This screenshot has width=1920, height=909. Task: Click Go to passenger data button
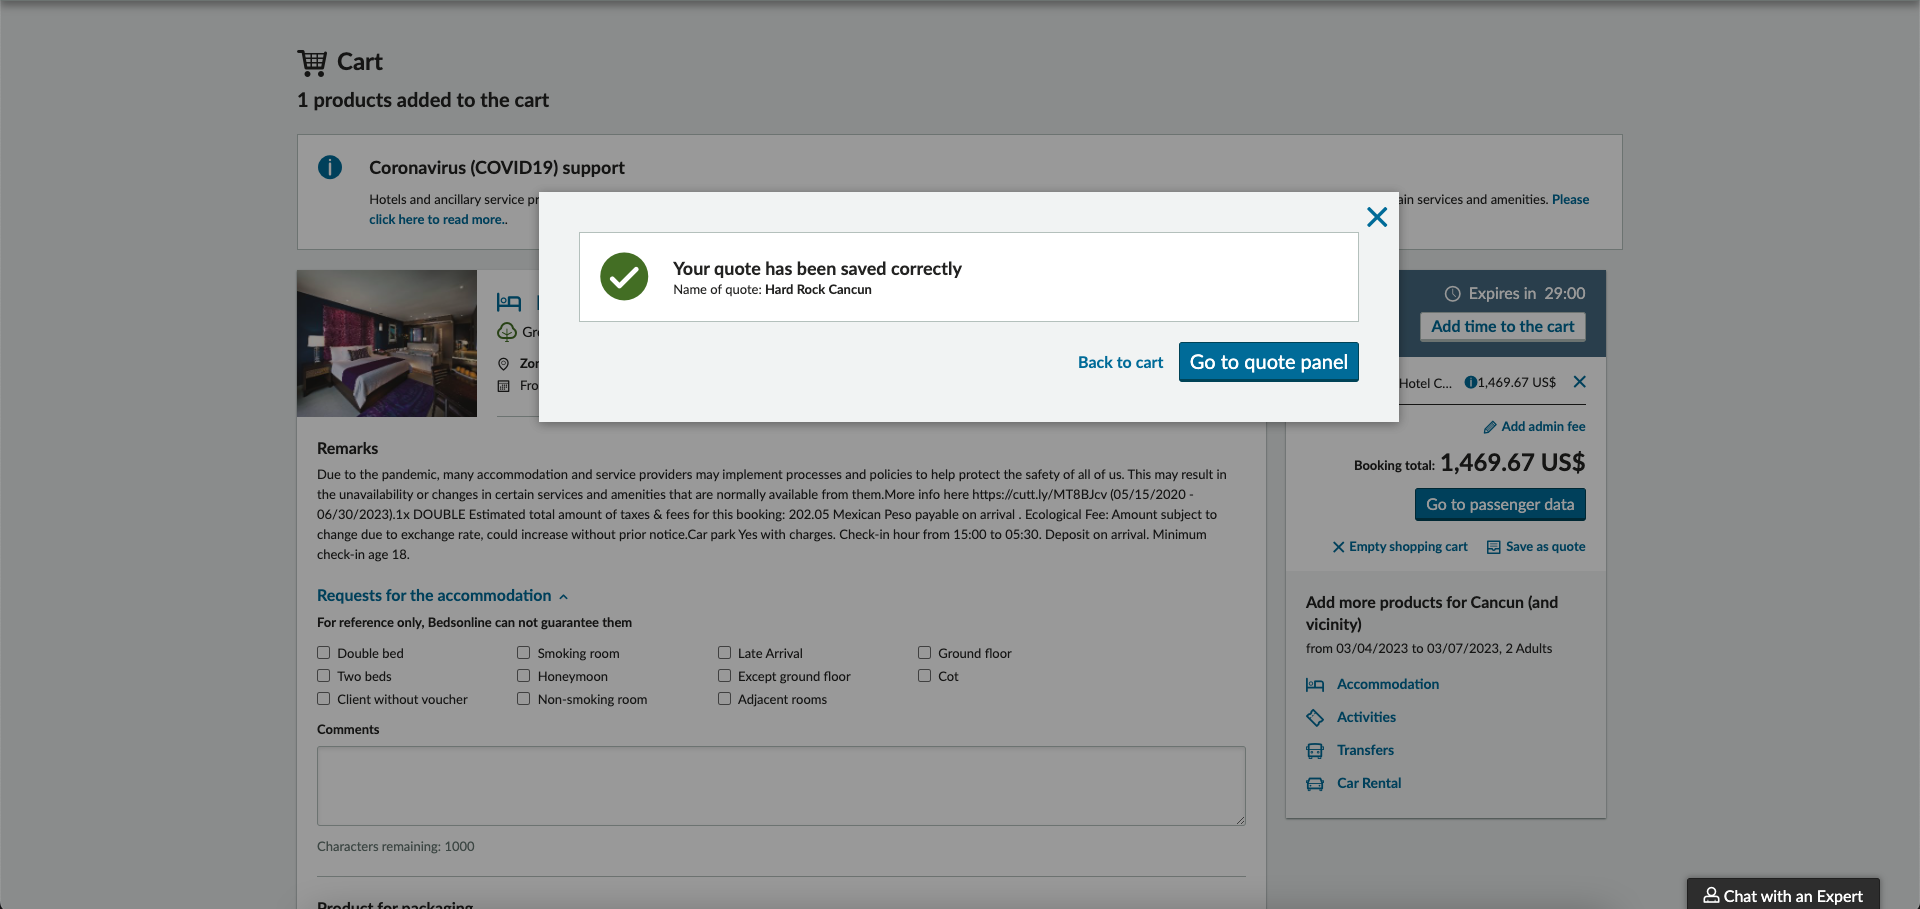pos(1500,505)
